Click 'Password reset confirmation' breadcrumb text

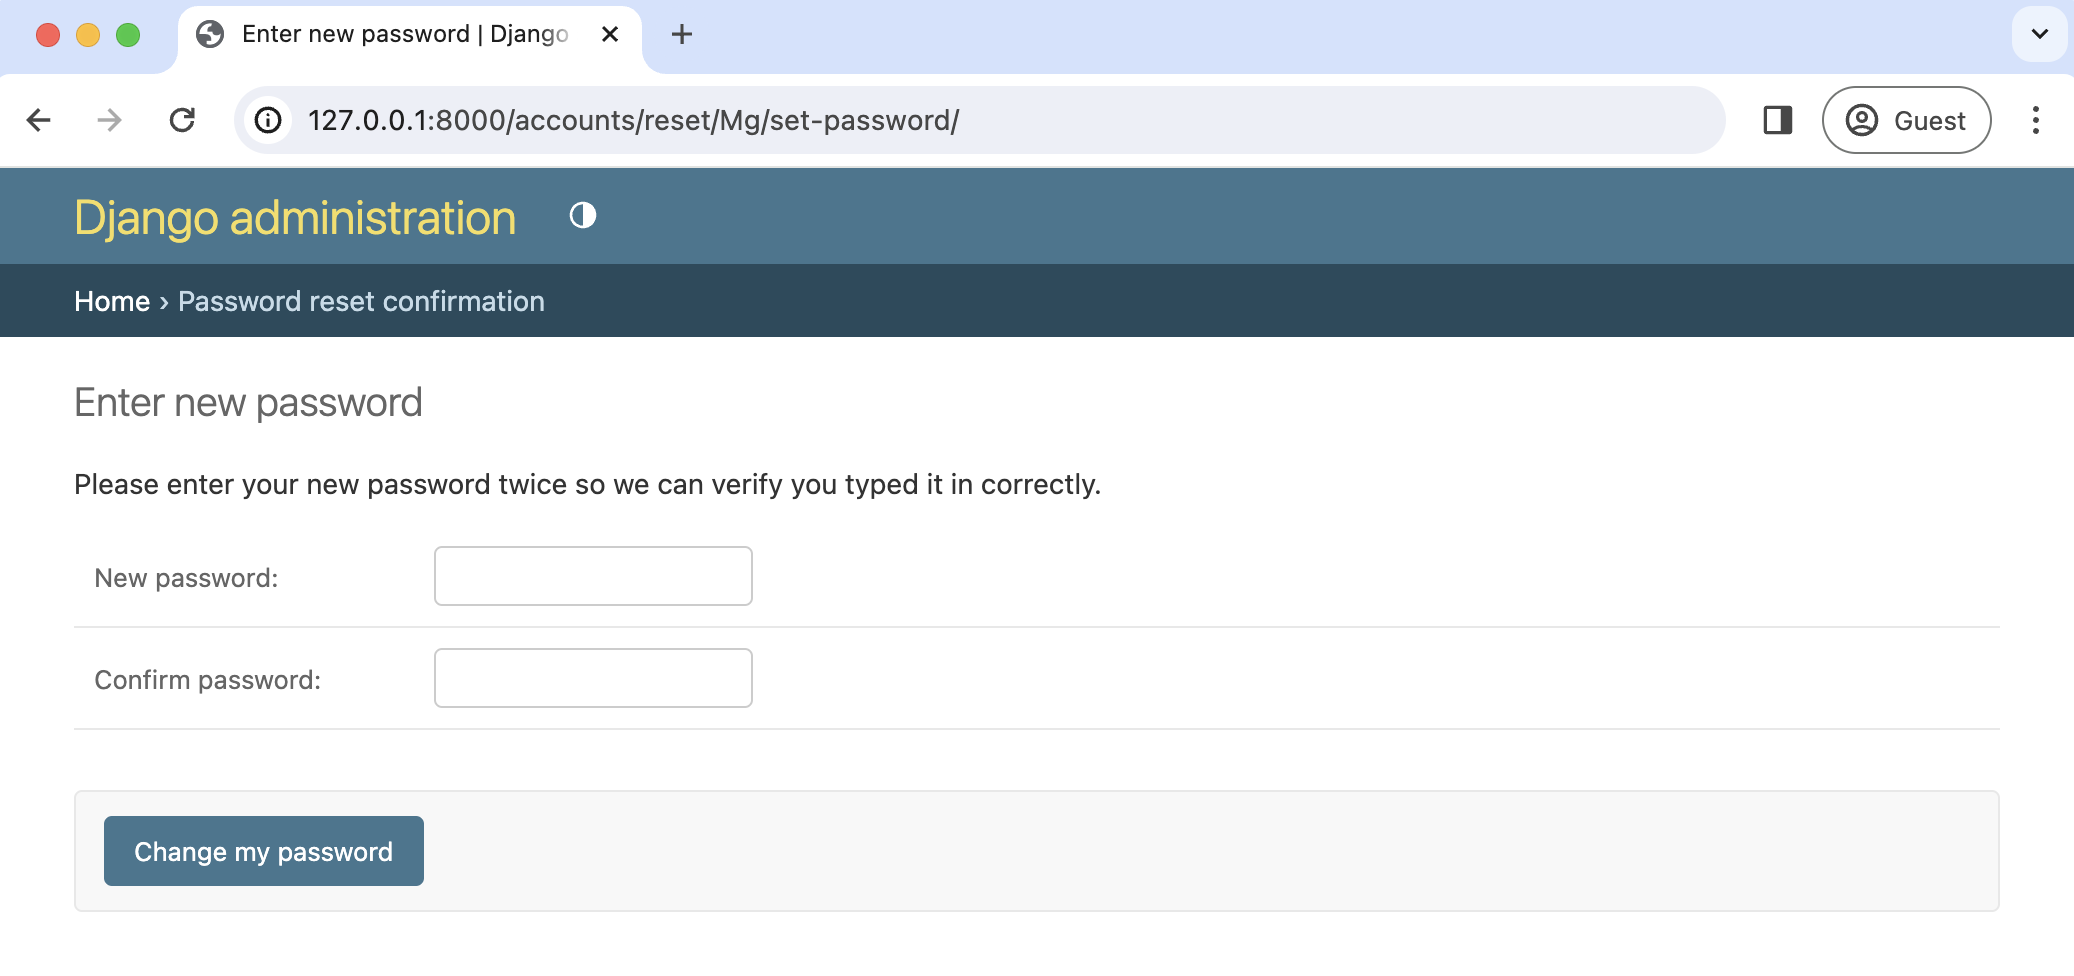(x=361, y=301)
